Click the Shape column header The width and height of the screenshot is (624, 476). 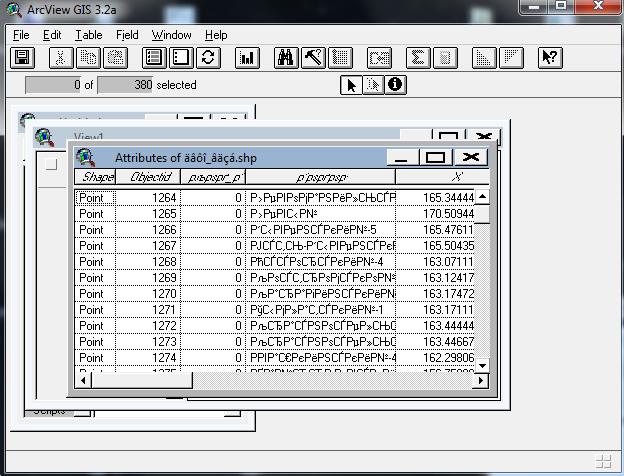tap(95, 177)
